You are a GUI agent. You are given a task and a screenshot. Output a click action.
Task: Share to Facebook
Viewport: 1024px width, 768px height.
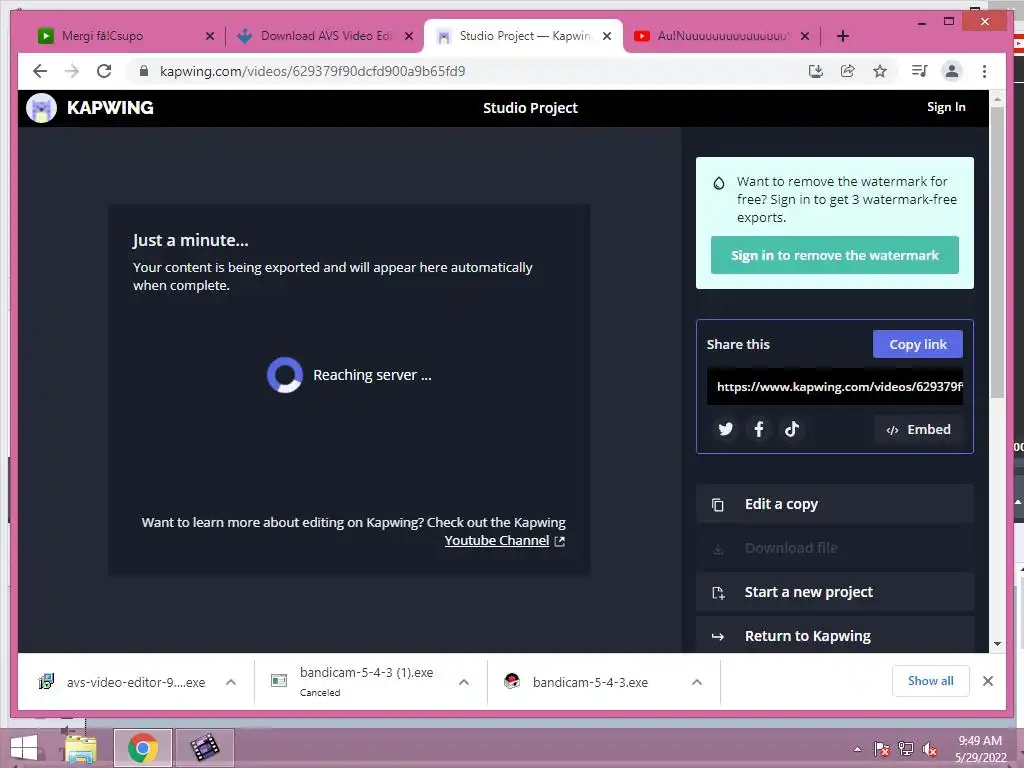[759, 429]
